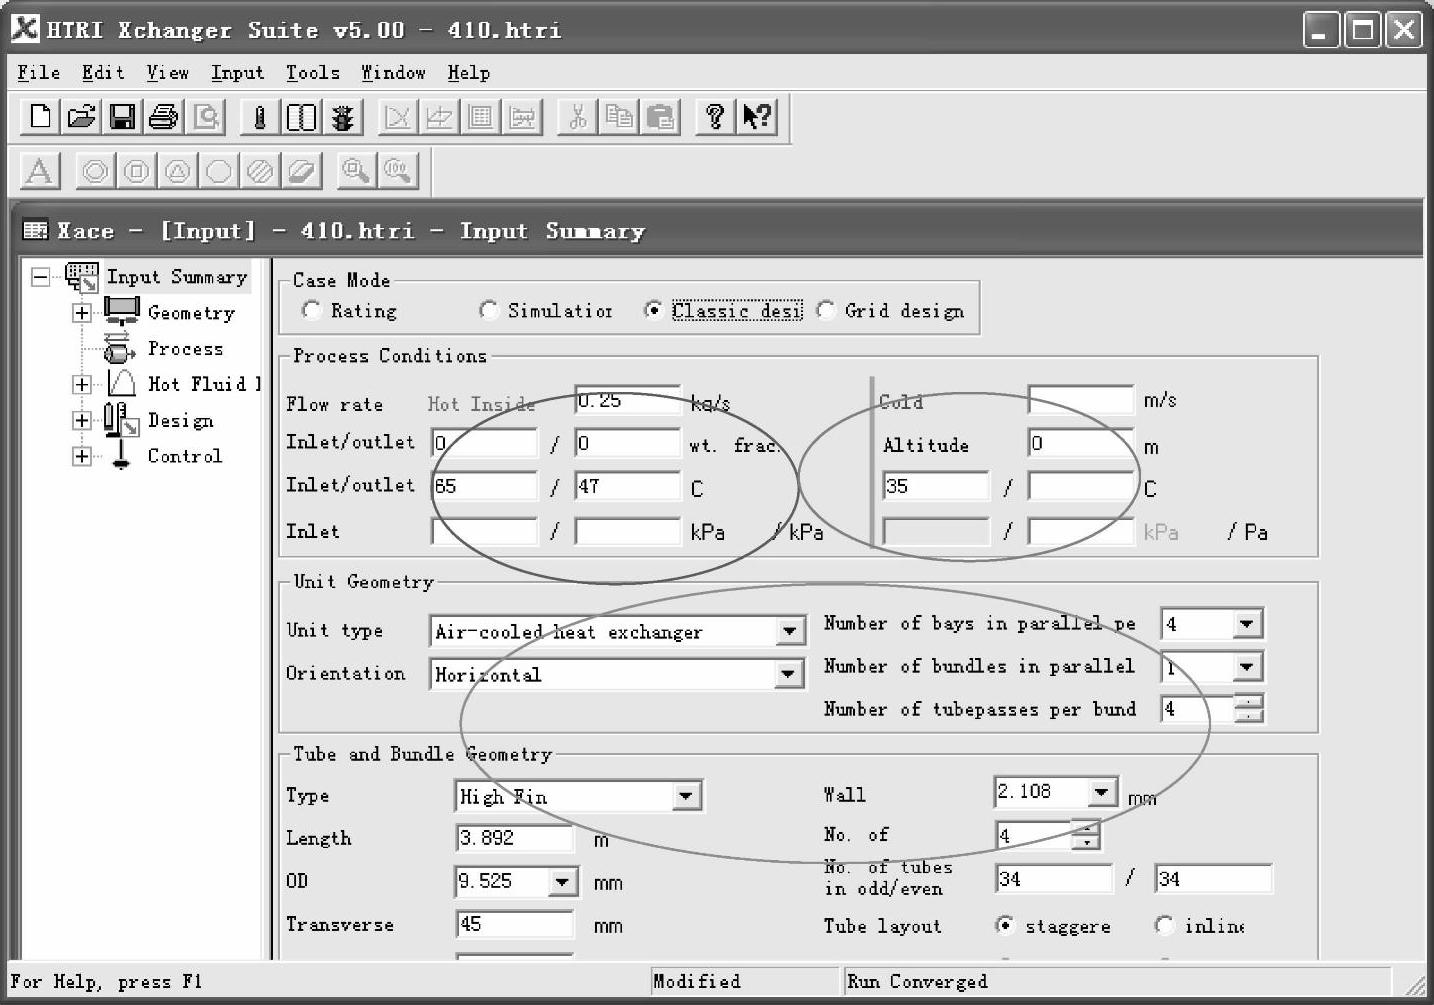Select Rating case mode

click(x=311, y=311)
